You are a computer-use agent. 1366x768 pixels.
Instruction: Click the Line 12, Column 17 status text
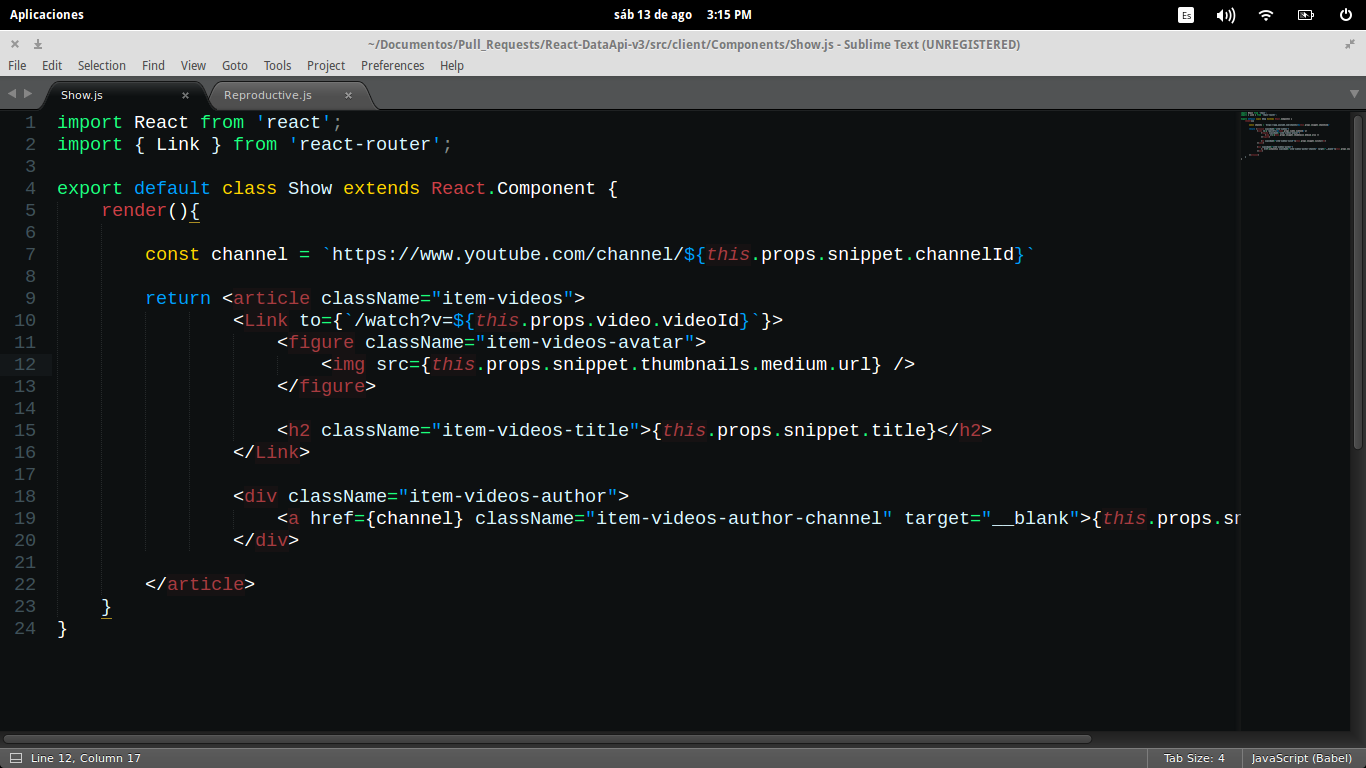click(86, 758)
